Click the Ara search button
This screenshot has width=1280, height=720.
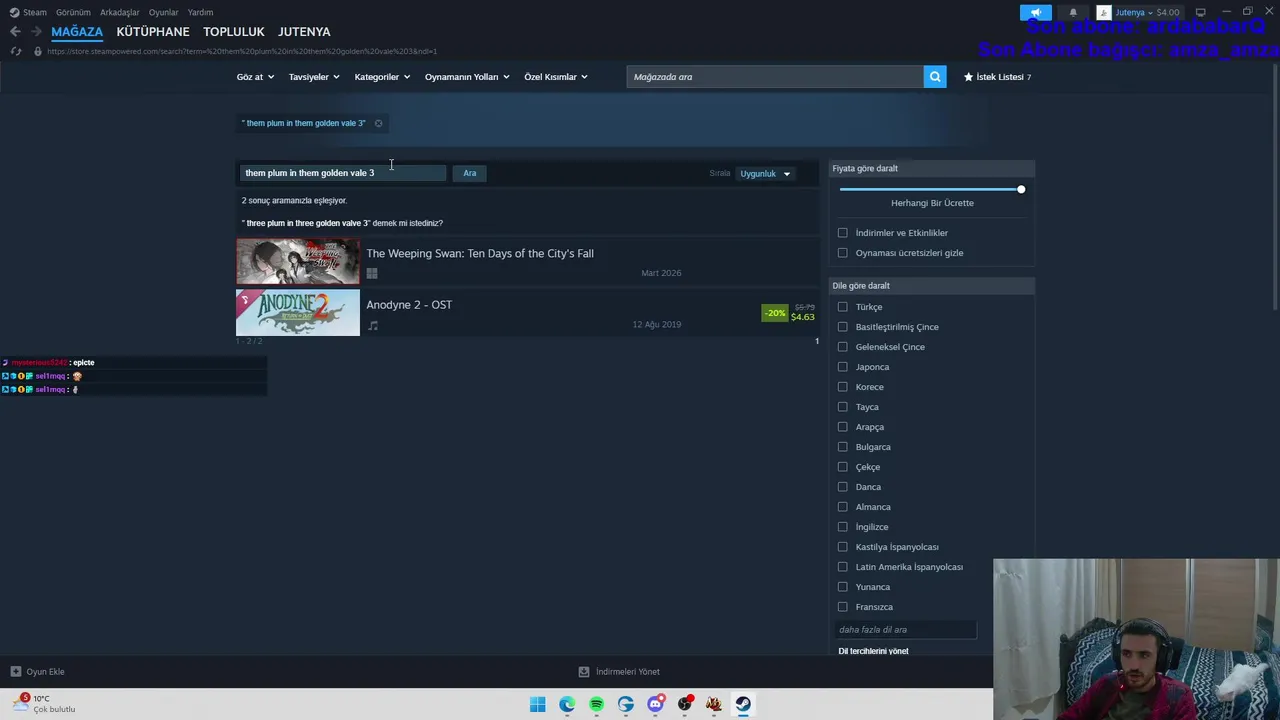point(470,173)
